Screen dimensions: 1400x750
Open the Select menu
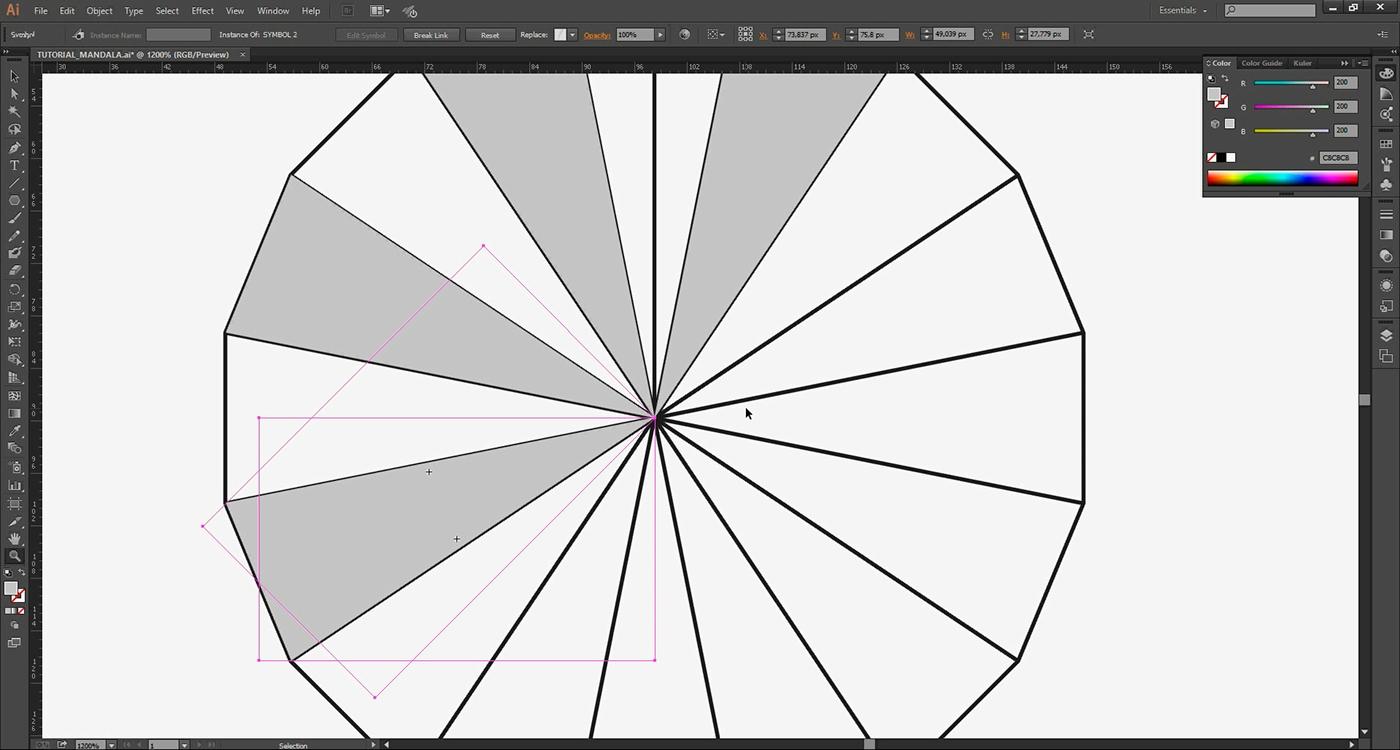(167, 11)
